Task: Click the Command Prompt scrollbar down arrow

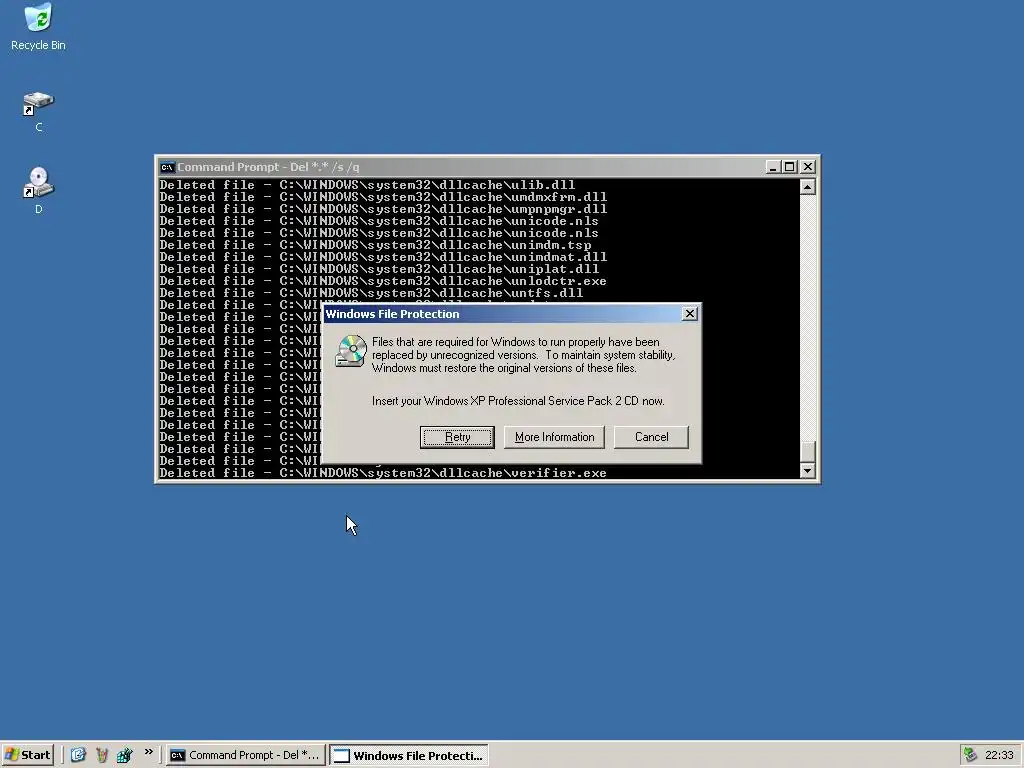Action: point(808,470)
